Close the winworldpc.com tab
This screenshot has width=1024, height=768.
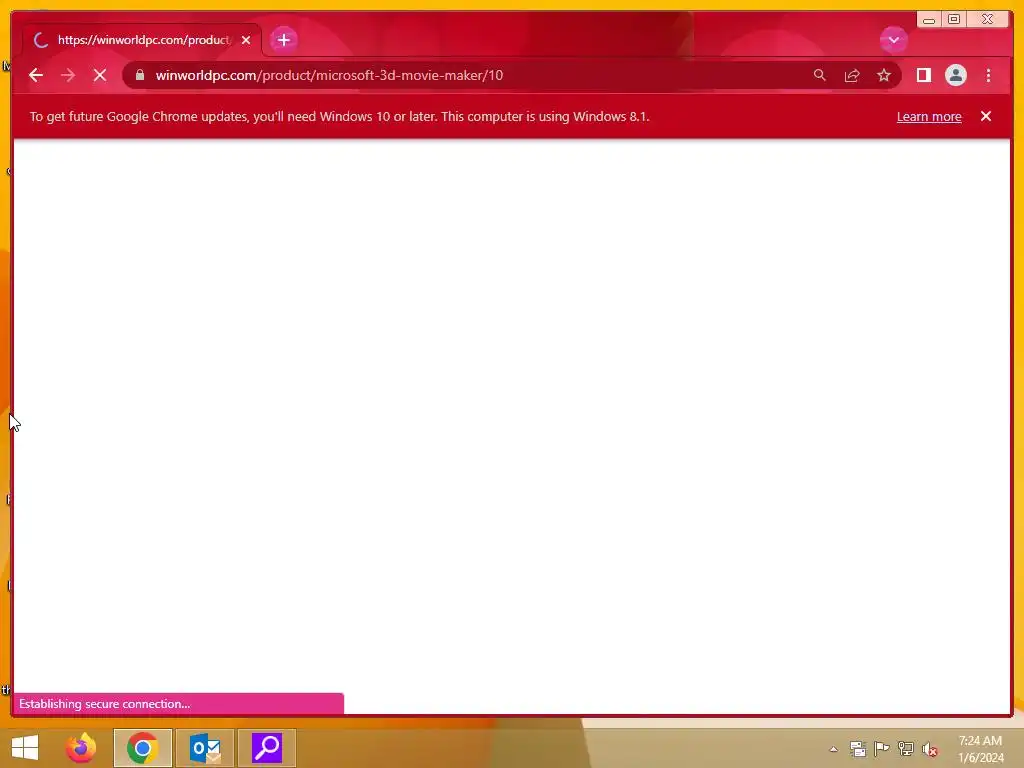coord(246,40)
